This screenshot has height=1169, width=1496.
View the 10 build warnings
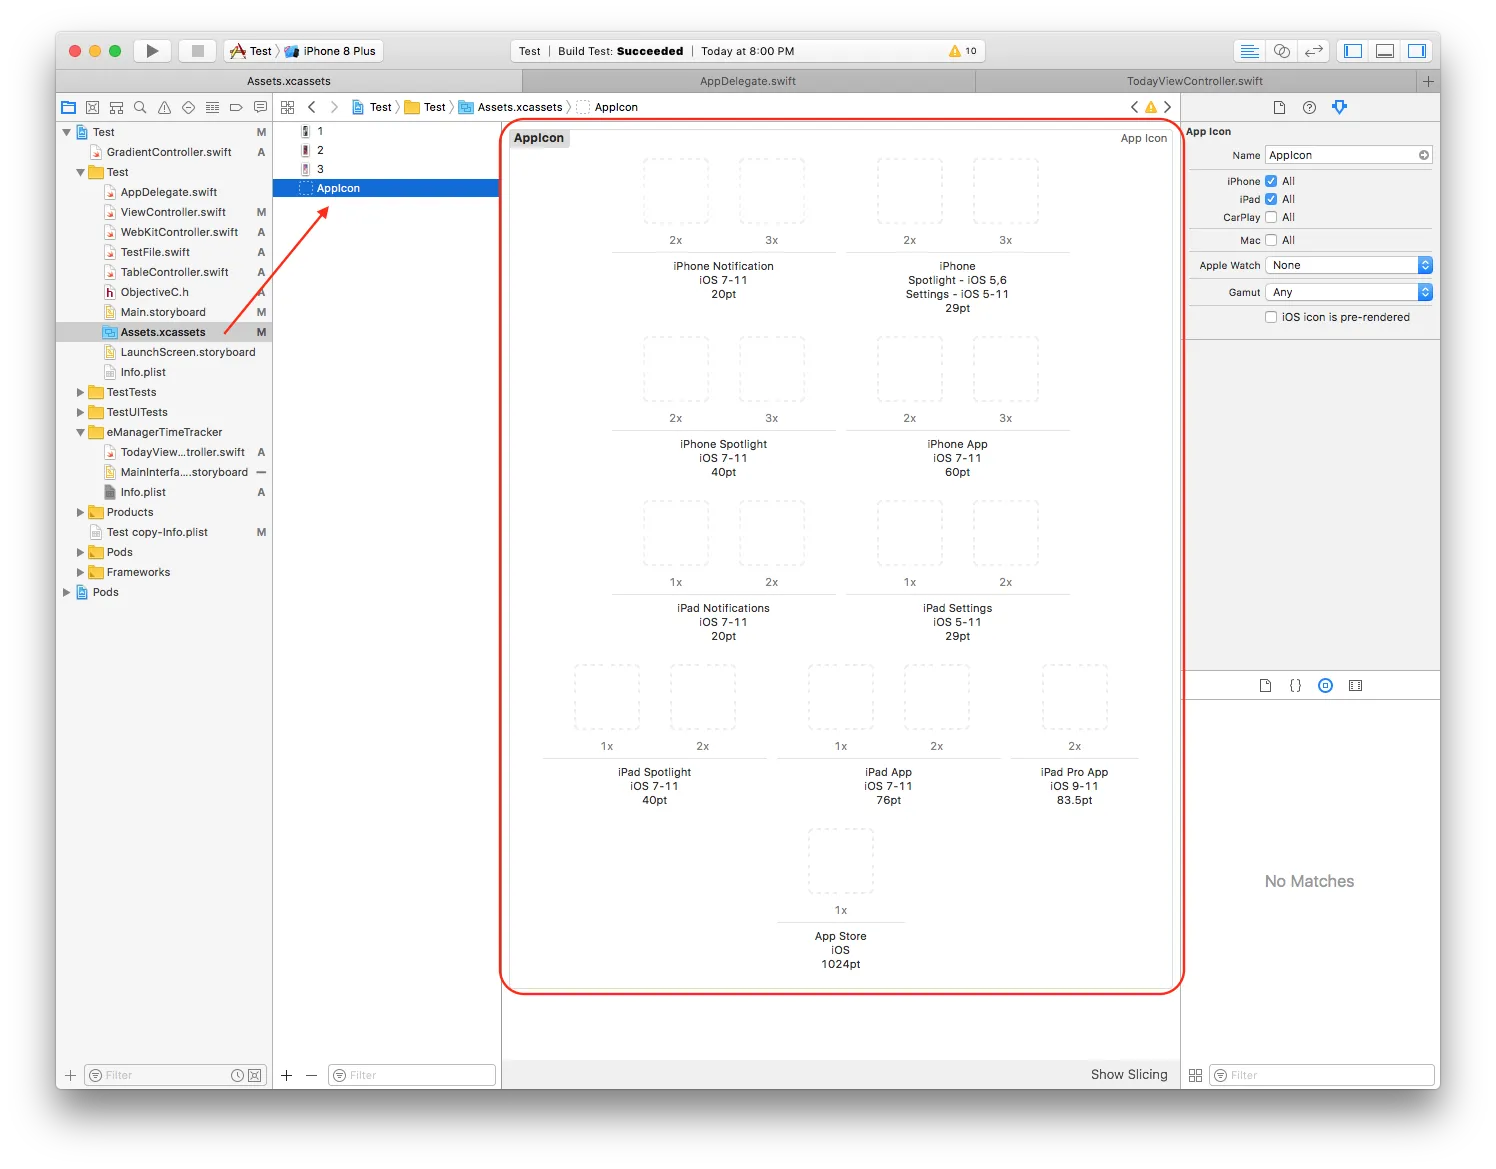point(962,51)
